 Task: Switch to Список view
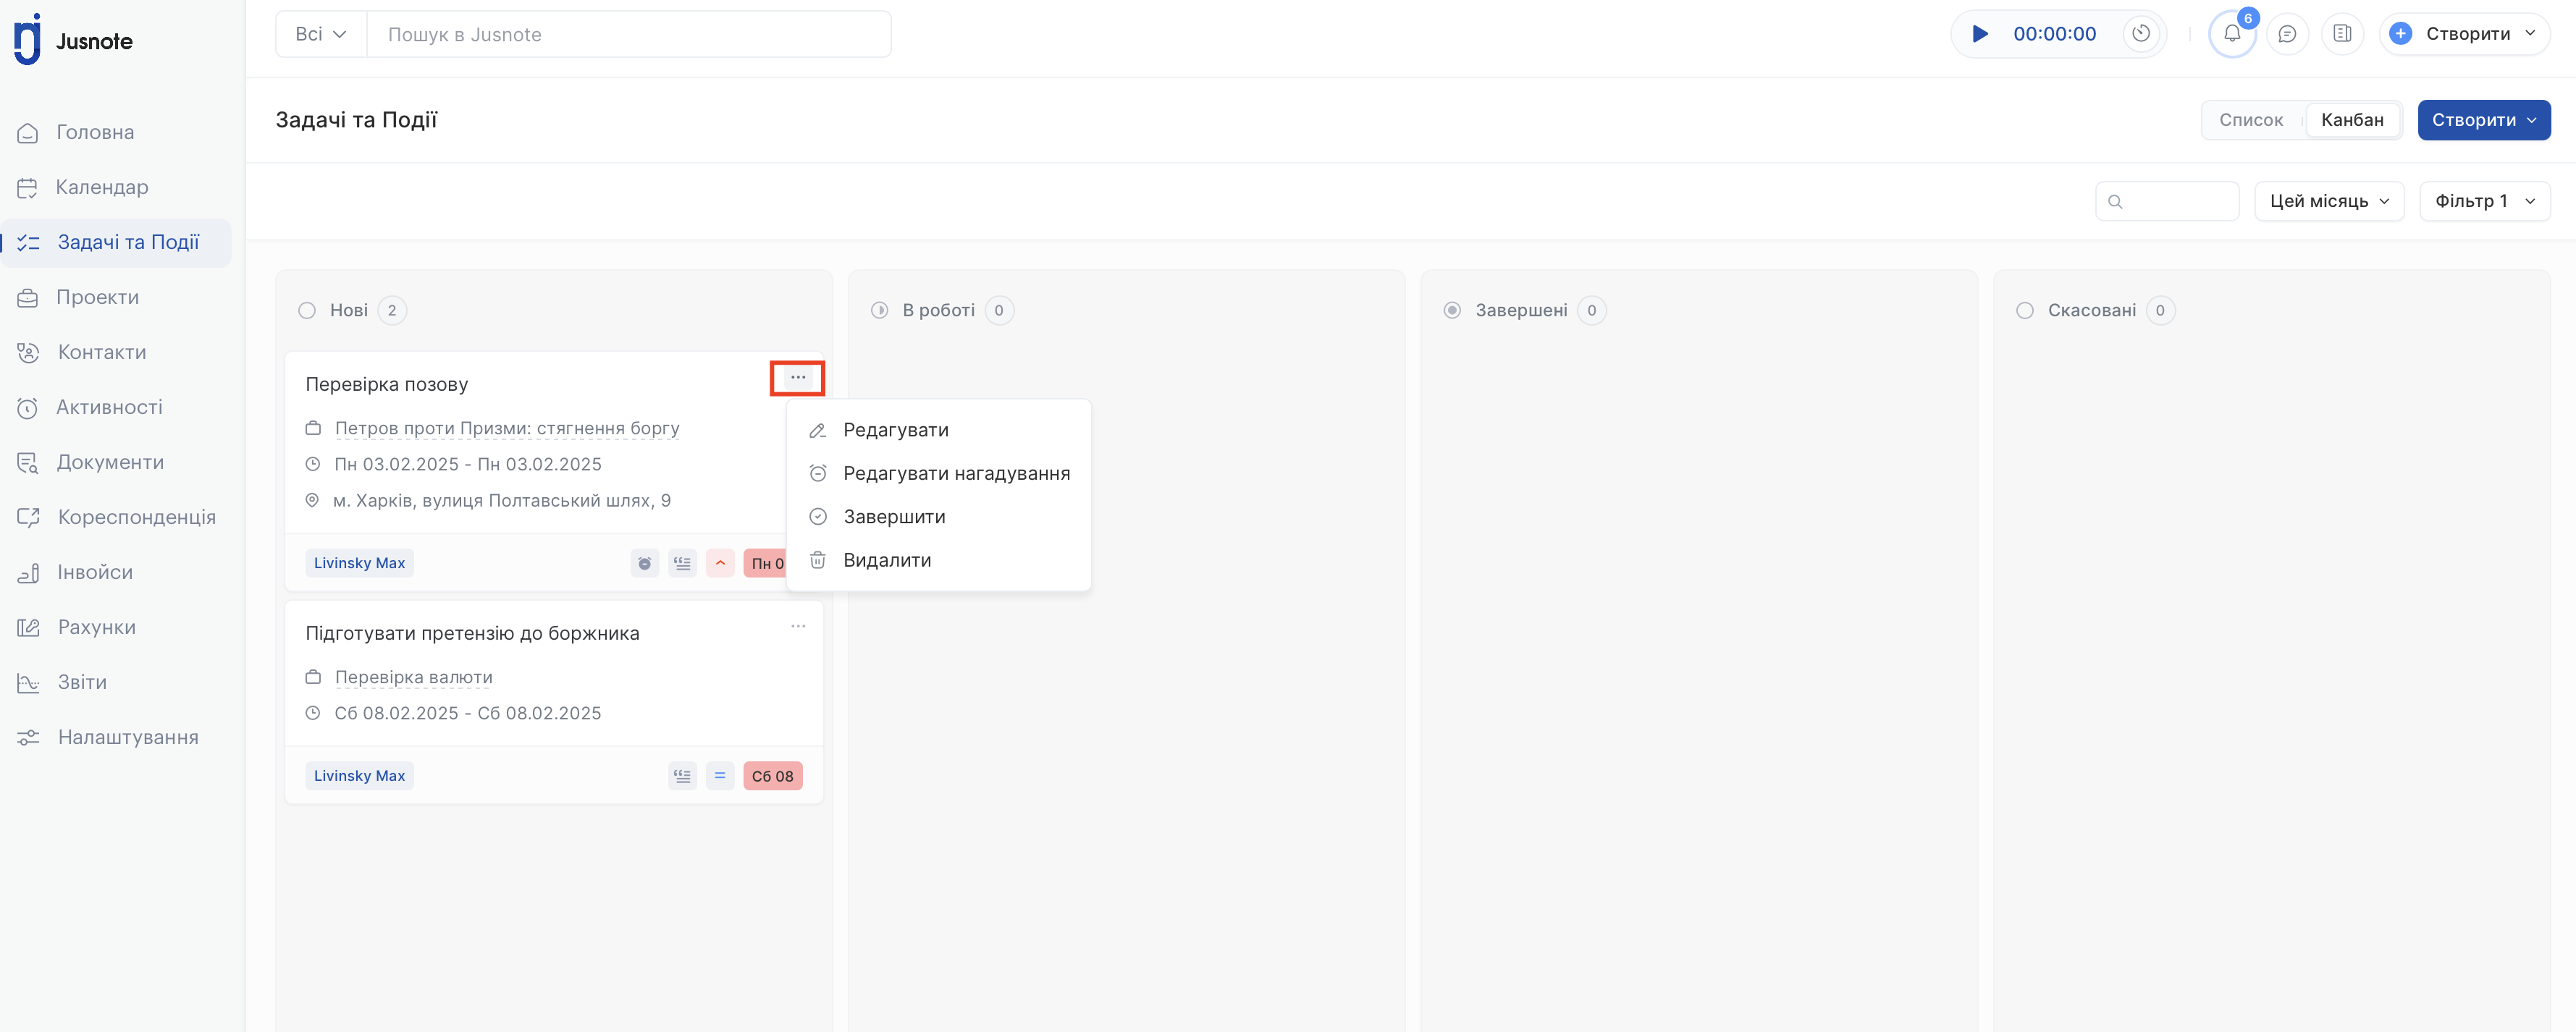[2251, 120]
